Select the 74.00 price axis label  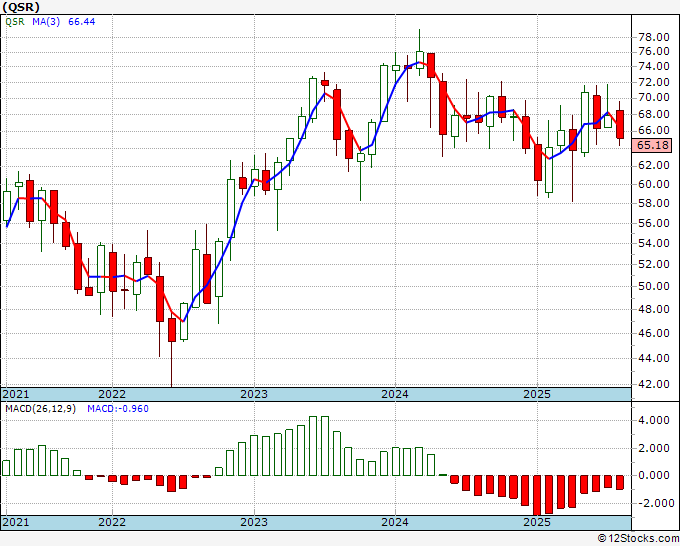click(x=654, y=66)
